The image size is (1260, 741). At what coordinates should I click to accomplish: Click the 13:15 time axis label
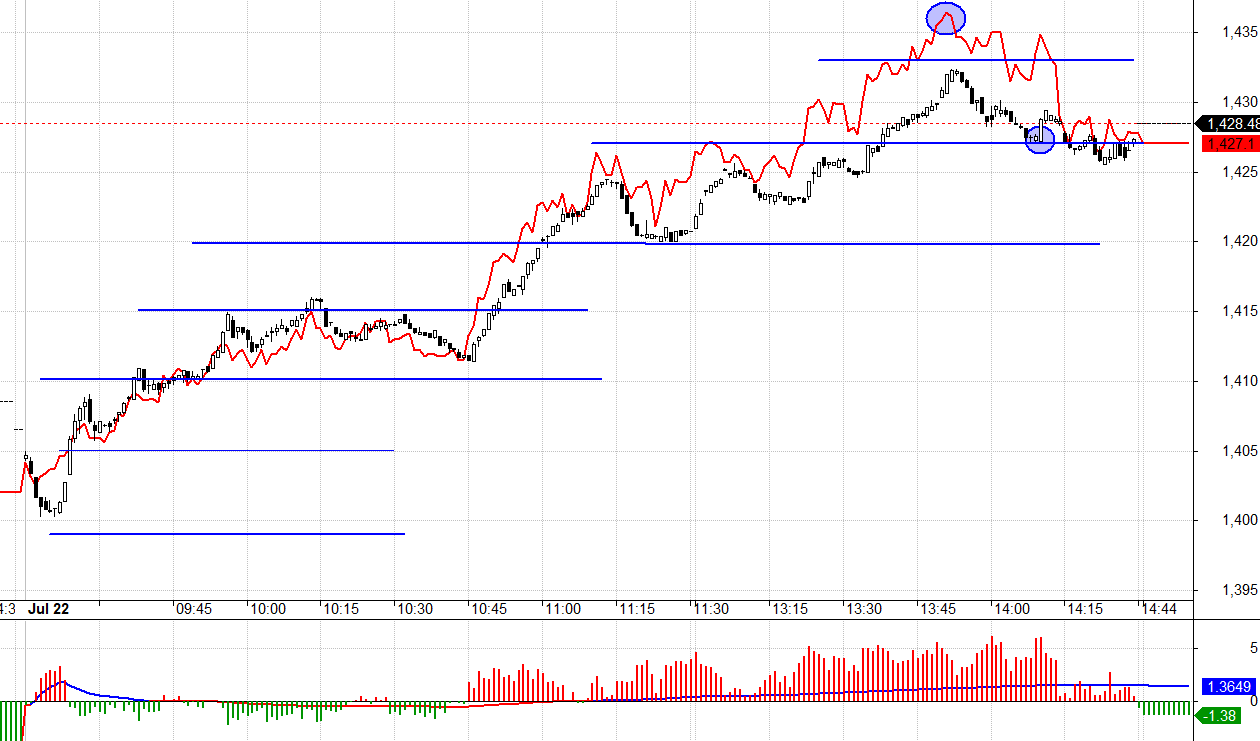point(790,608)
